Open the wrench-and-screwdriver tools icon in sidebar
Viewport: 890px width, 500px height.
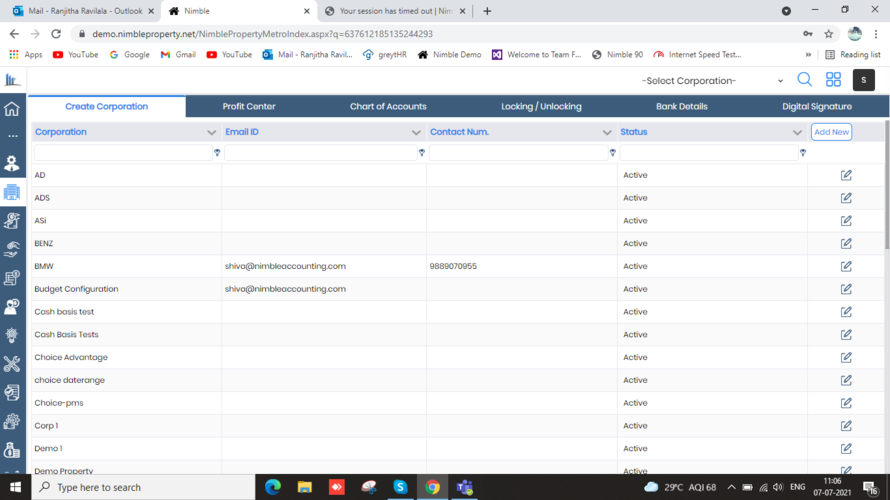pos(12,364)
